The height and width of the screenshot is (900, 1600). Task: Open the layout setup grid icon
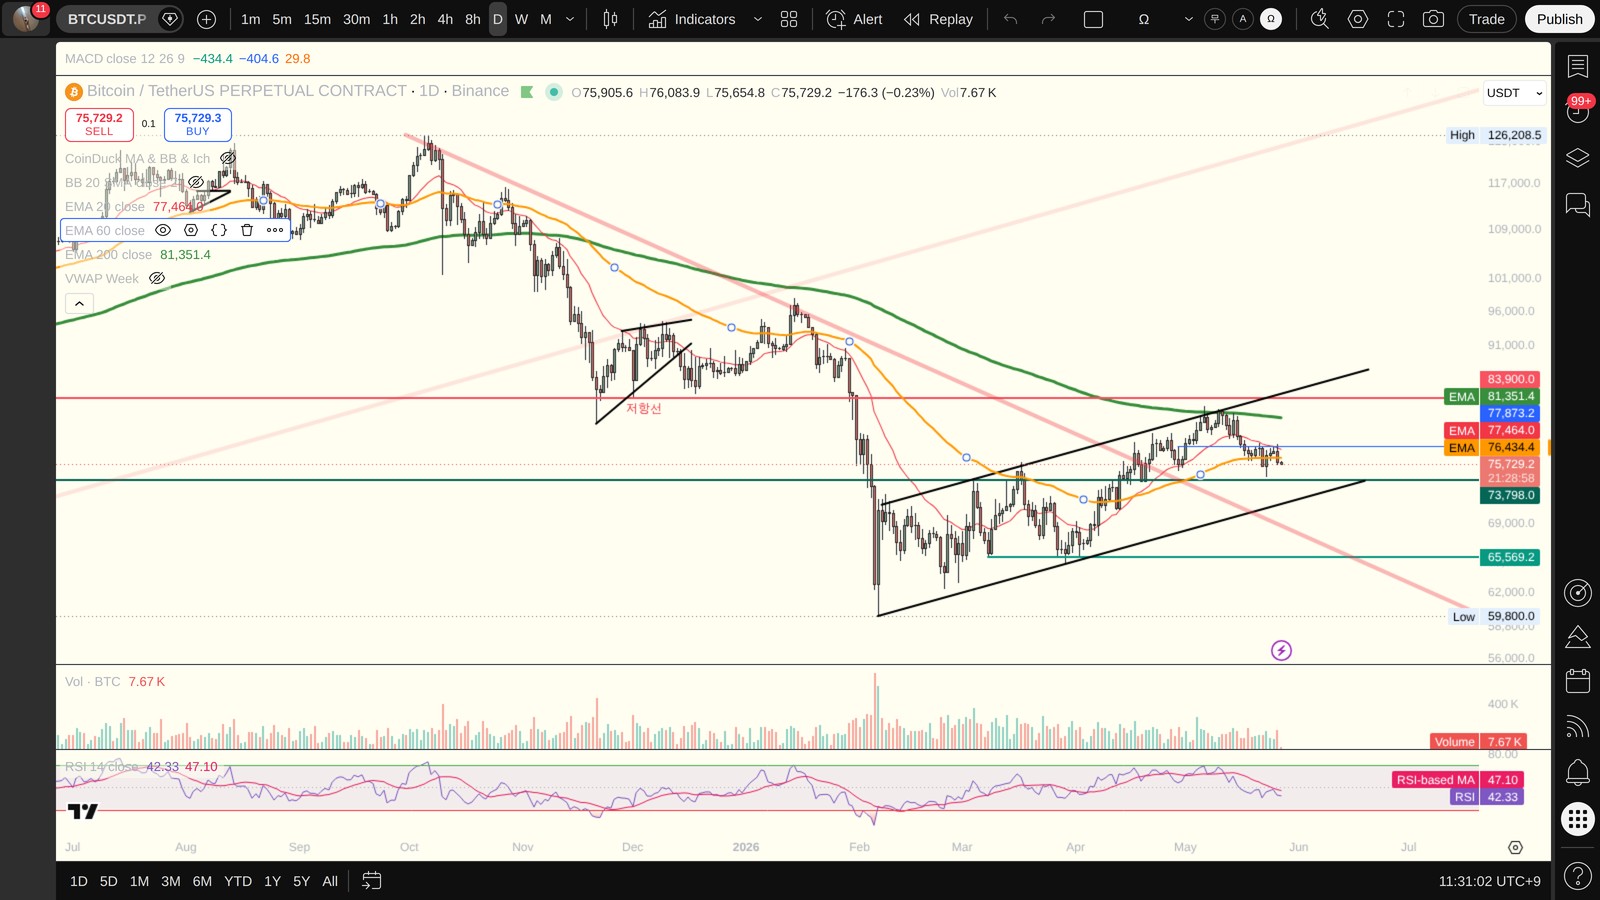click(789, 19)
